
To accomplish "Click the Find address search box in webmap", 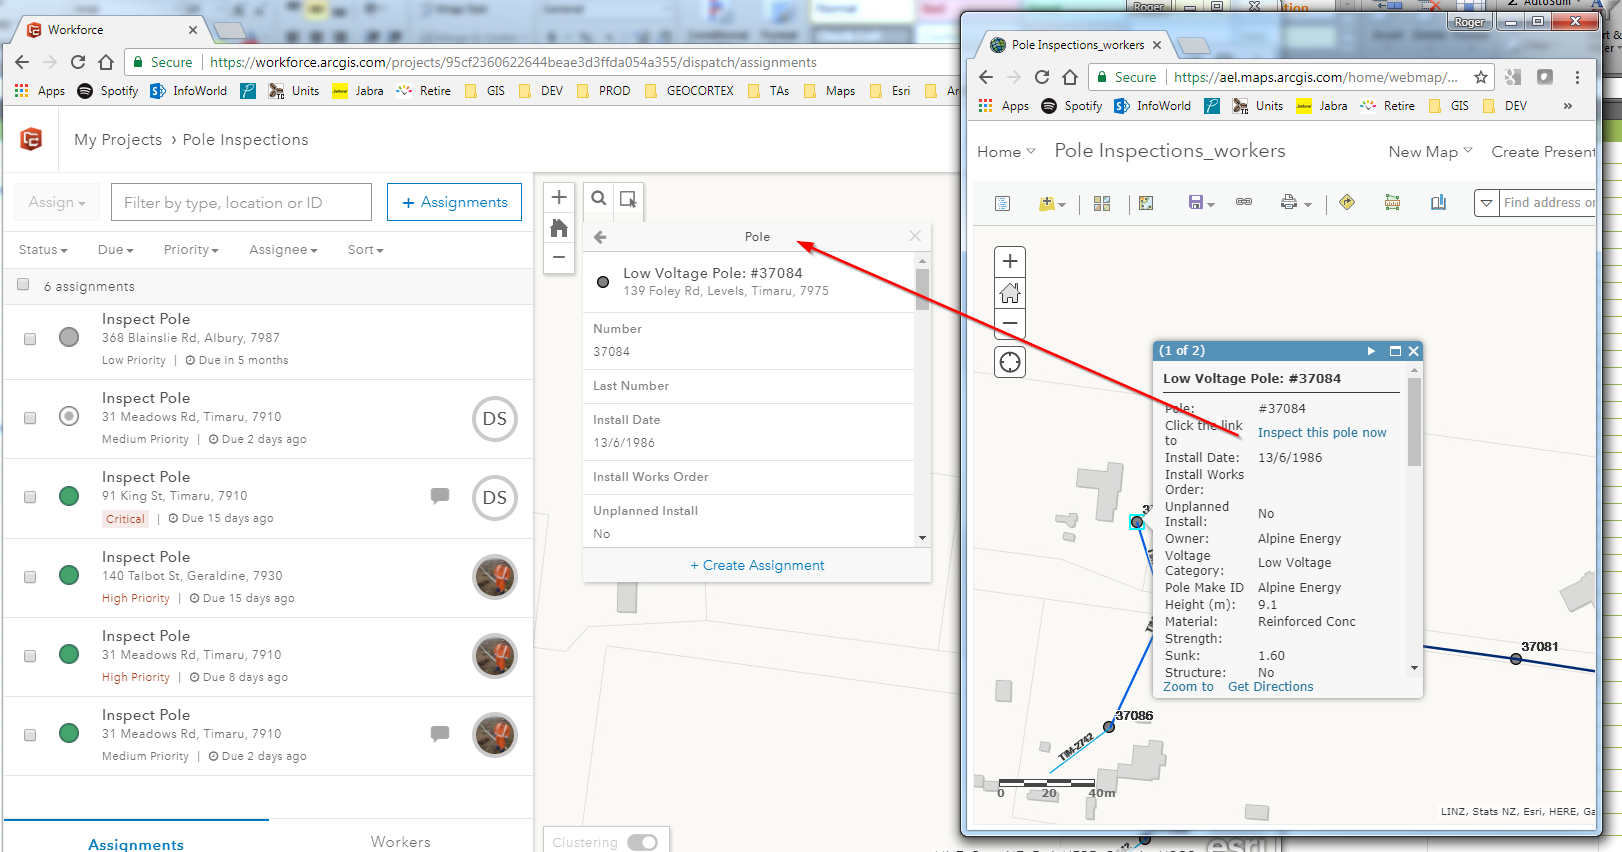I will [1548, 203].
